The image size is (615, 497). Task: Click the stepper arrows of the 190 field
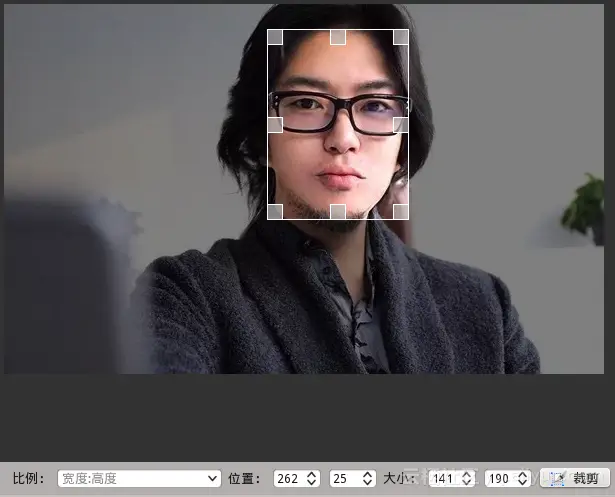coord(523,479)
